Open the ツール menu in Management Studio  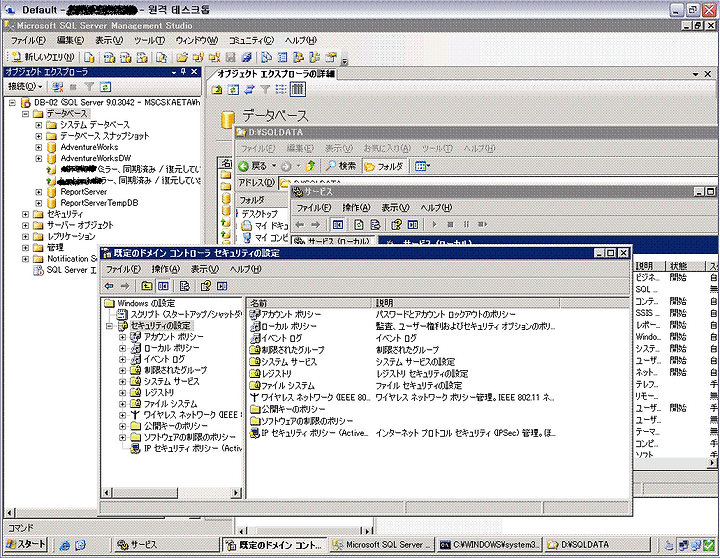click(149, 40)
